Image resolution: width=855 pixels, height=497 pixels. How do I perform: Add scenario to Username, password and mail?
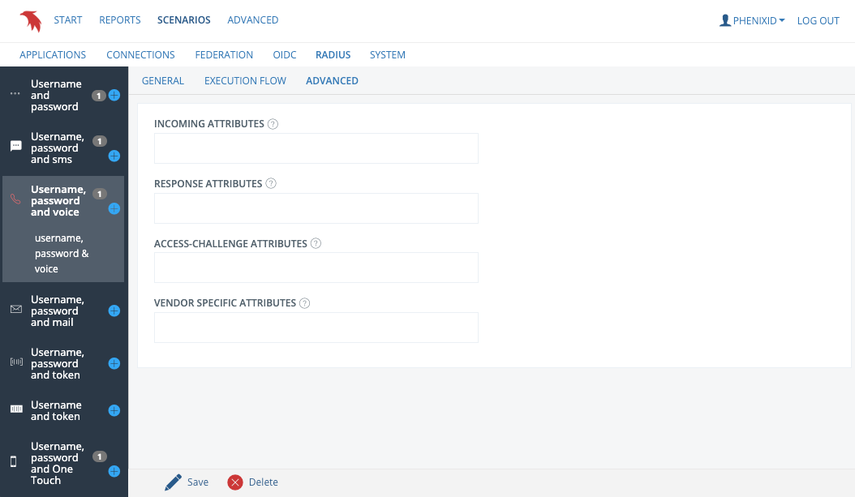114,311
